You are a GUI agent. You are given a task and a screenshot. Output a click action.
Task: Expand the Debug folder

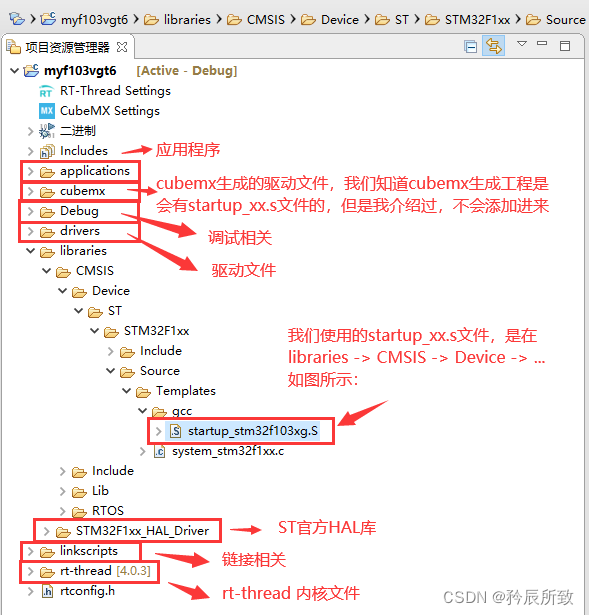coord(30,211)
